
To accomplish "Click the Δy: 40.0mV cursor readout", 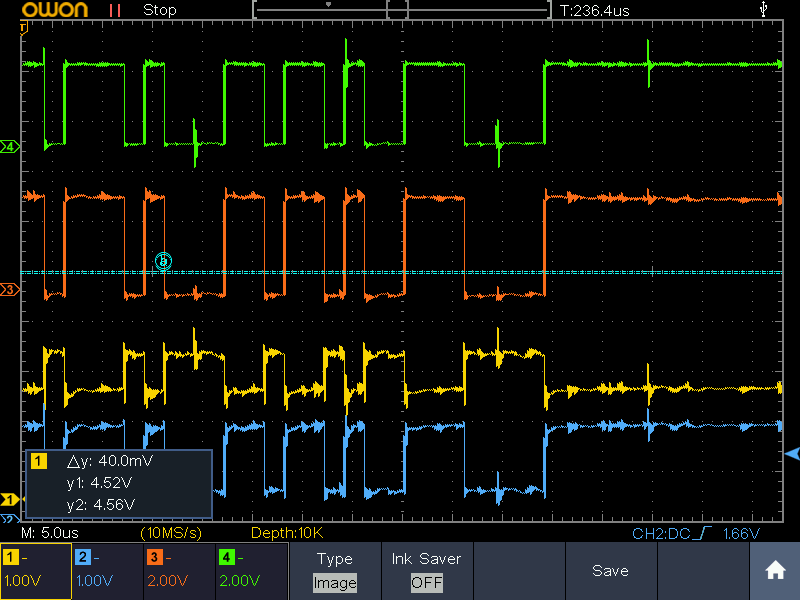I will [110, 461].
